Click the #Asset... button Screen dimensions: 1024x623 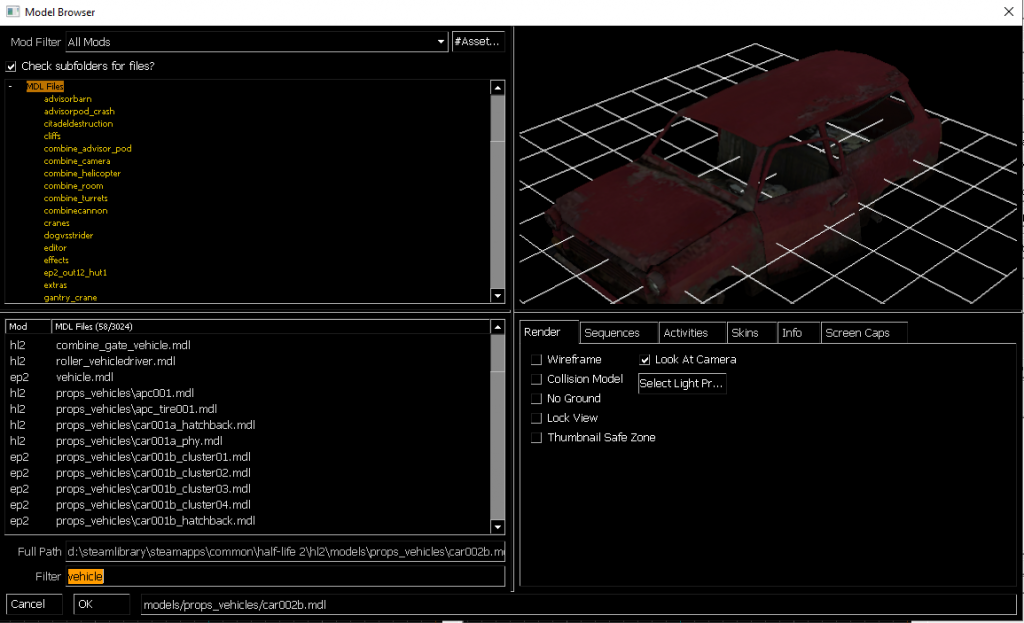pyautogui.click(x=479, y=41)
